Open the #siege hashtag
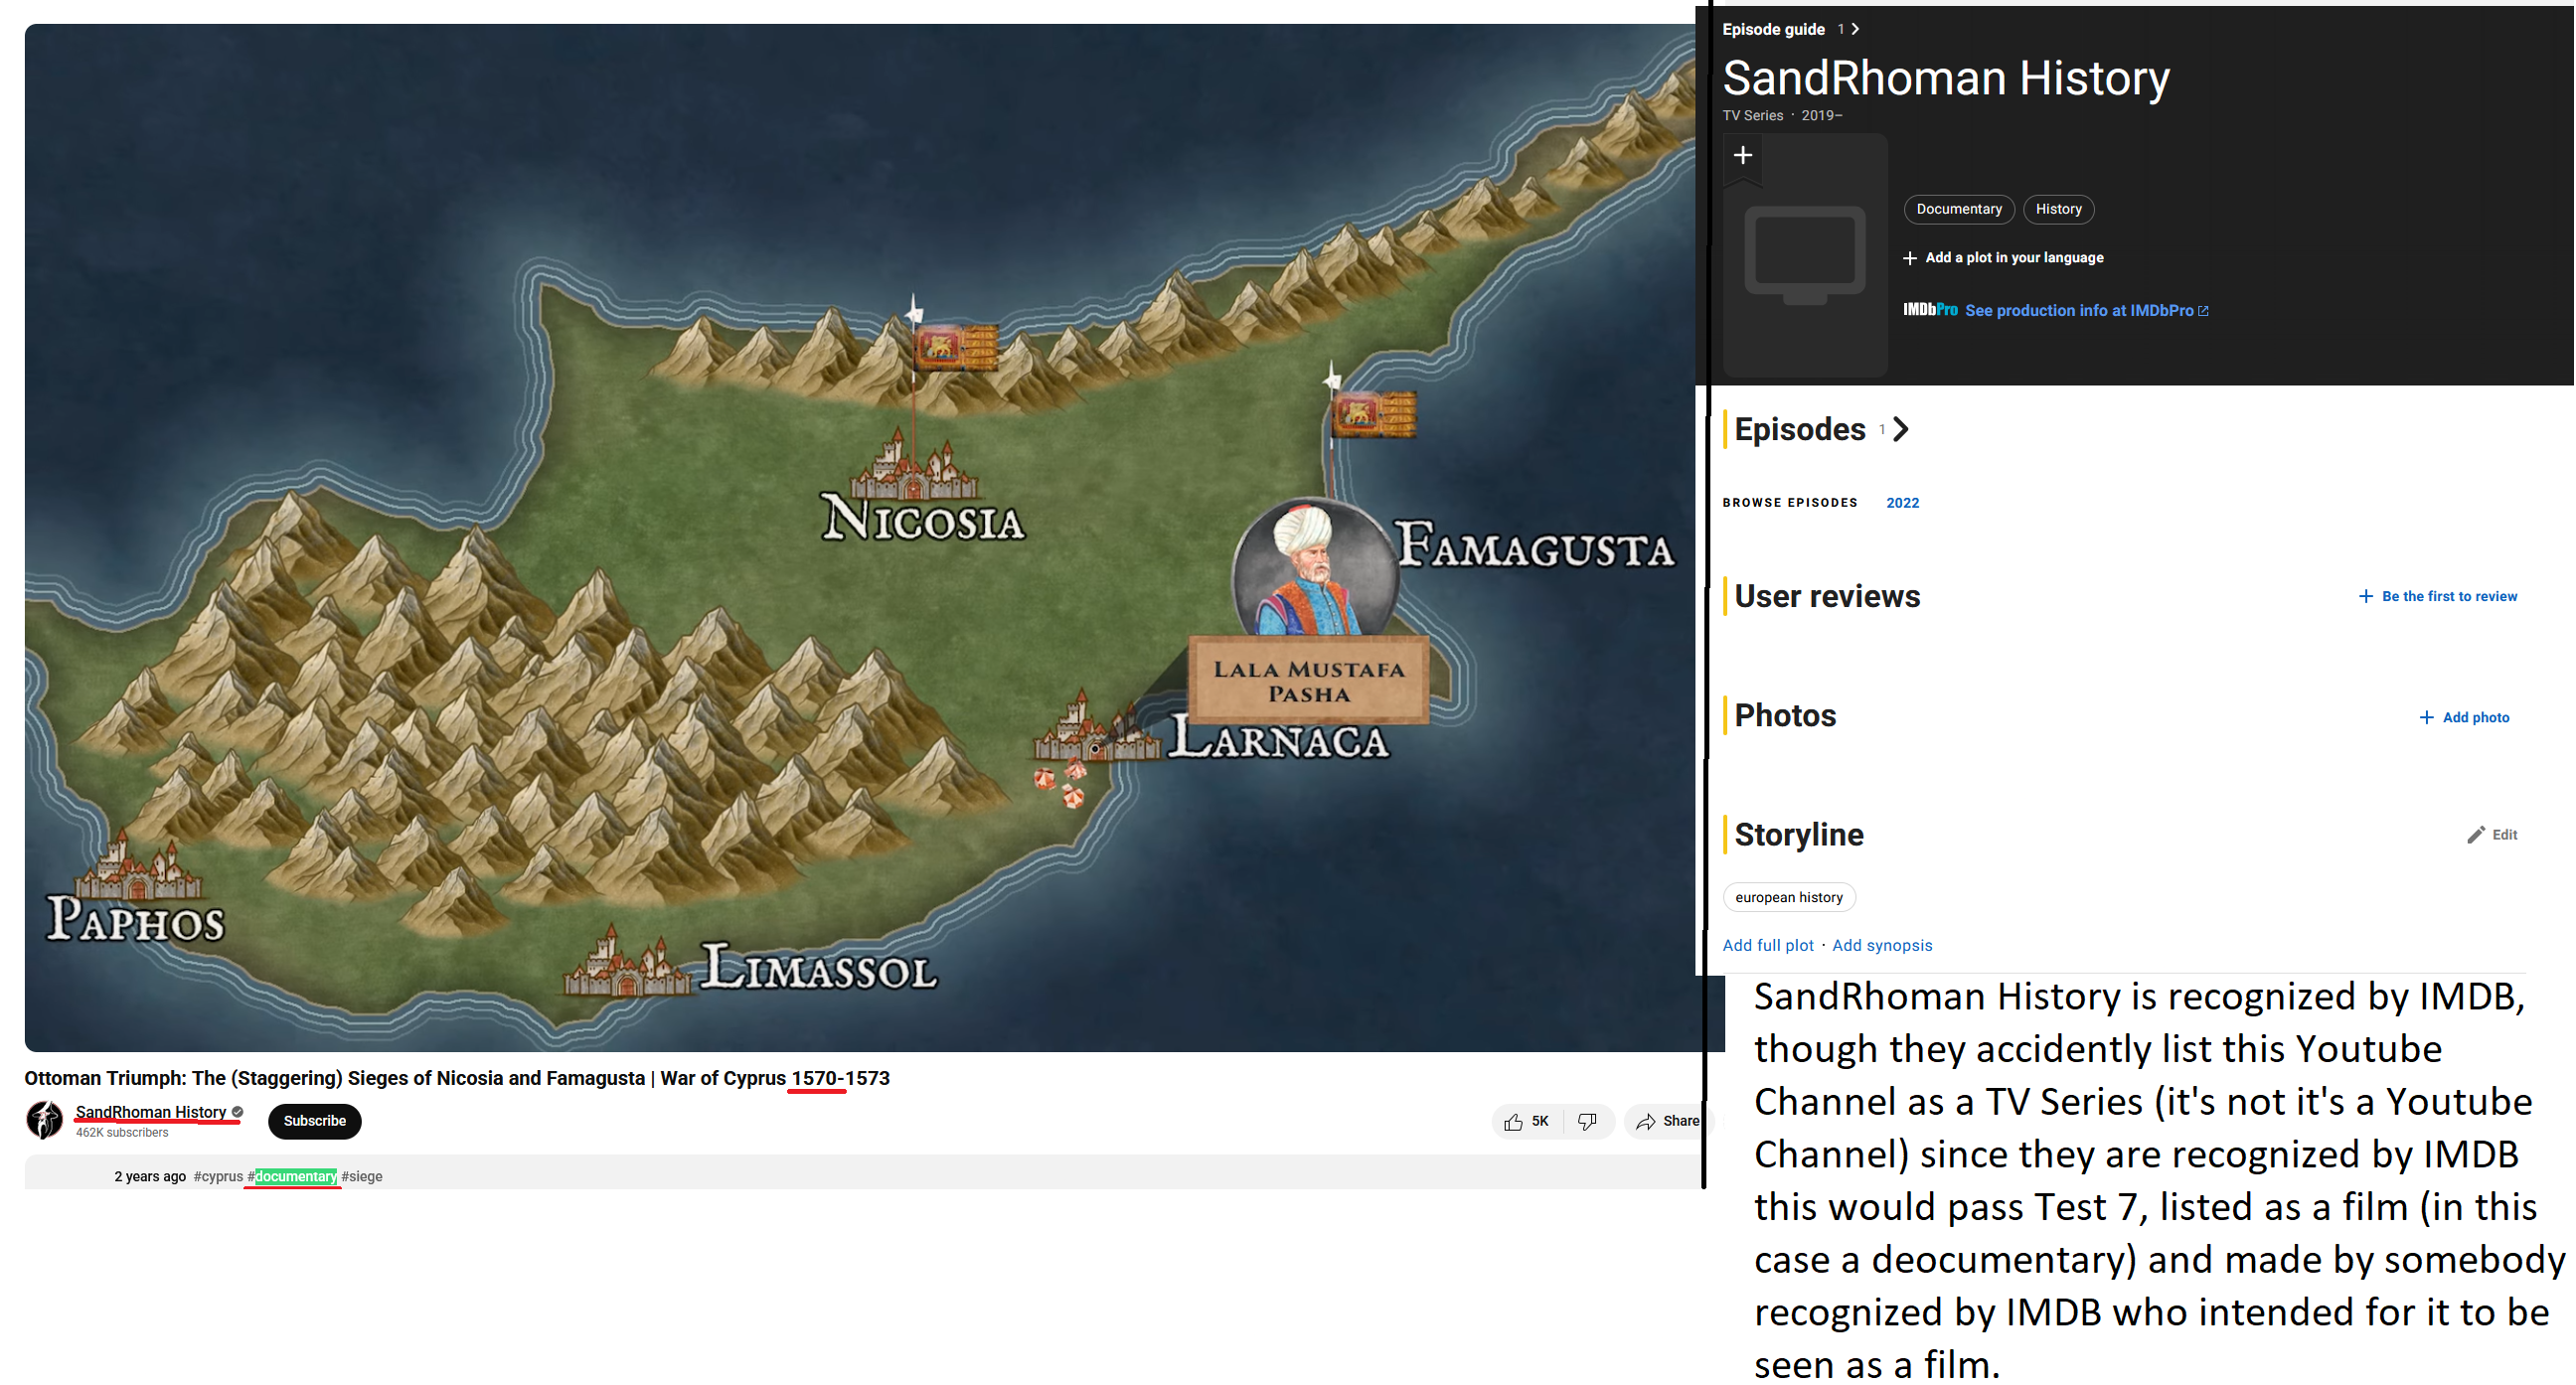Image resolution: width=2576 pixels, height=1385 pixels. (x=362, y=1176)
